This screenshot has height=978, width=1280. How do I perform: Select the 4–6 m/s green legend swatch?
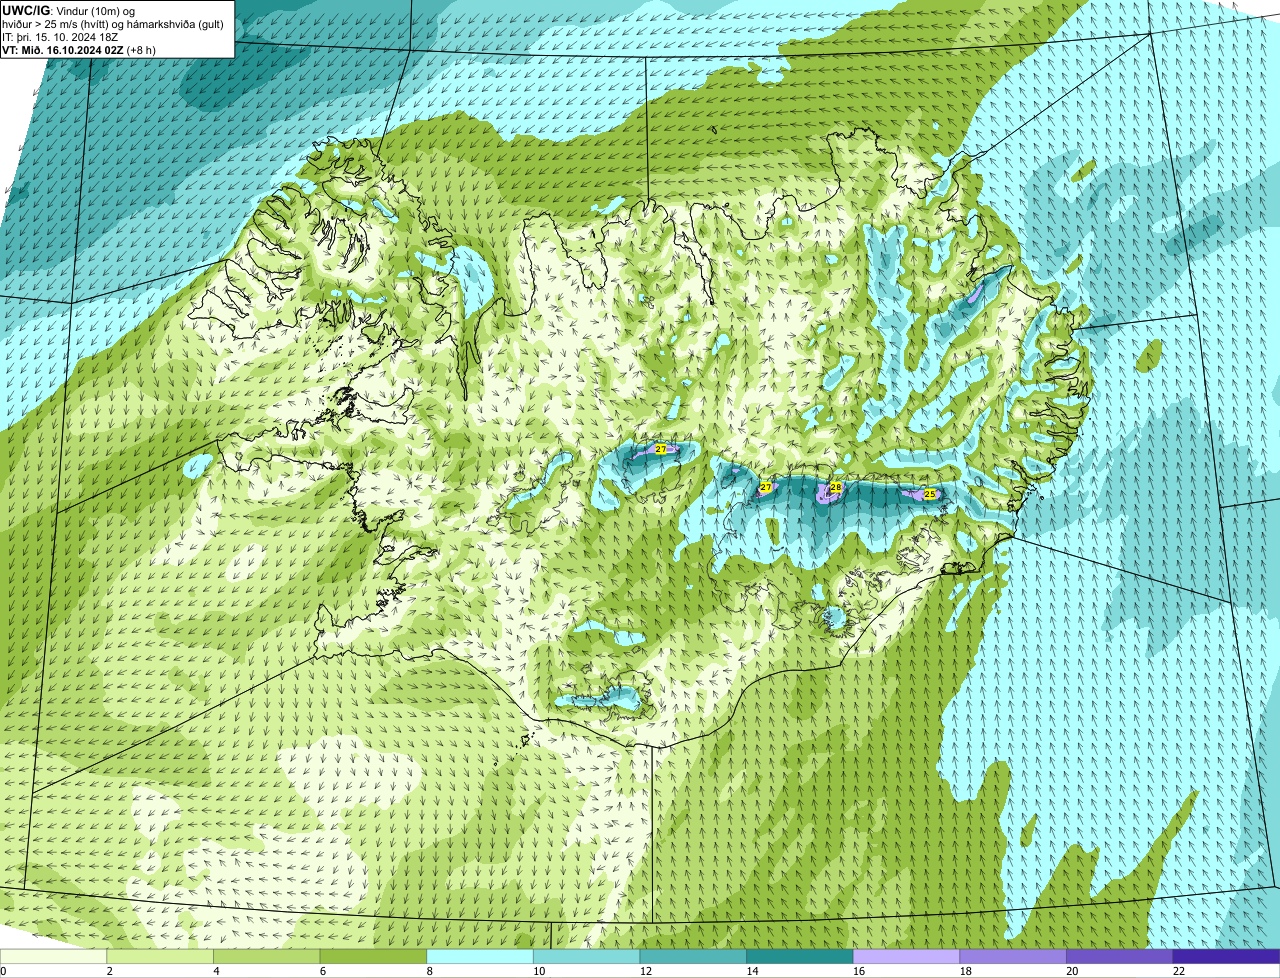(x=267, y=956)
